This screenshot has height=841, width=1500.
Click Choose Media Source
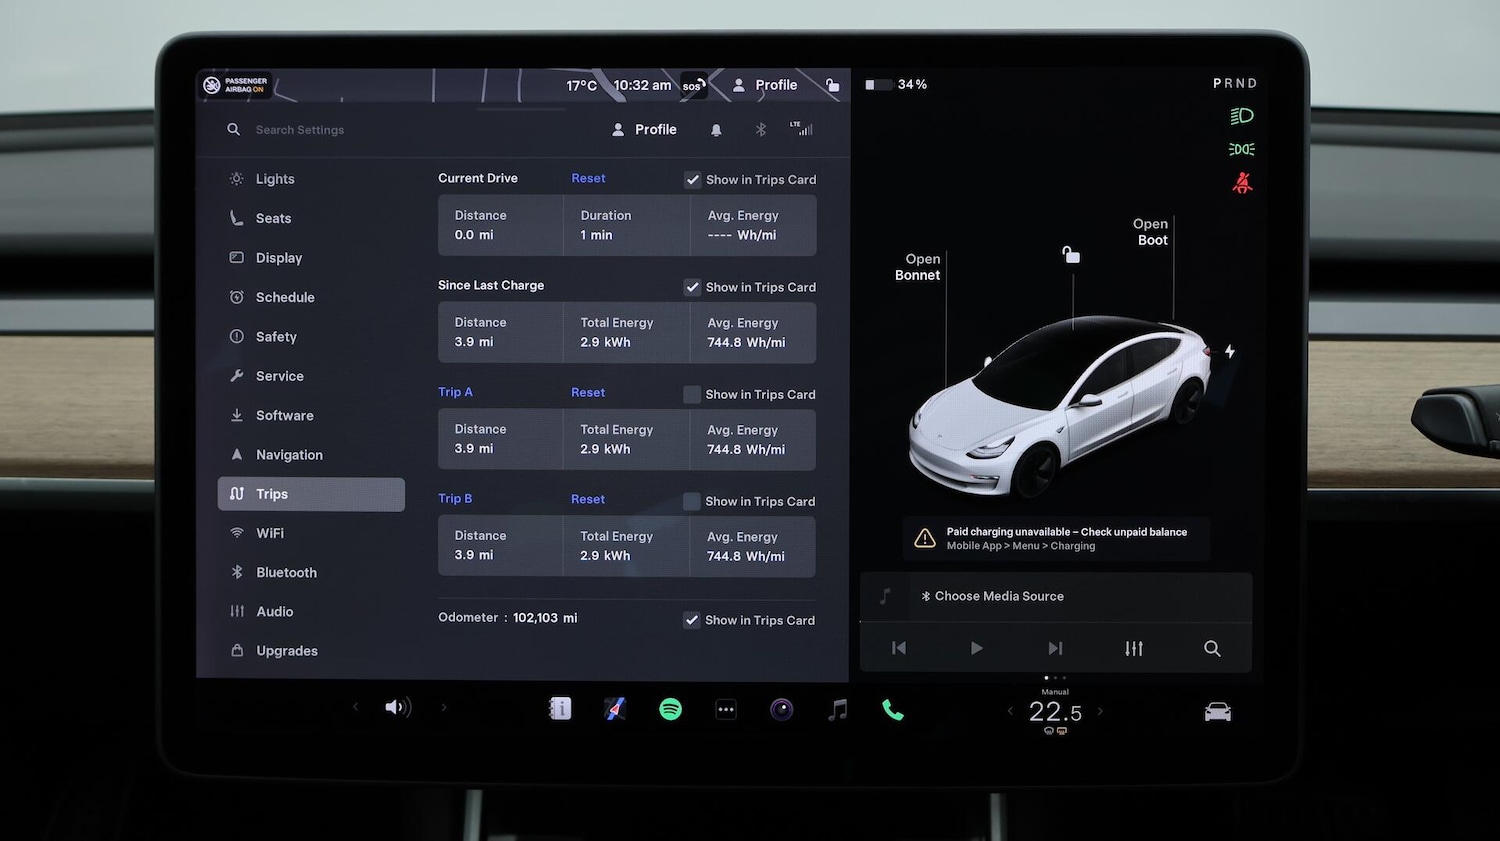992,596
